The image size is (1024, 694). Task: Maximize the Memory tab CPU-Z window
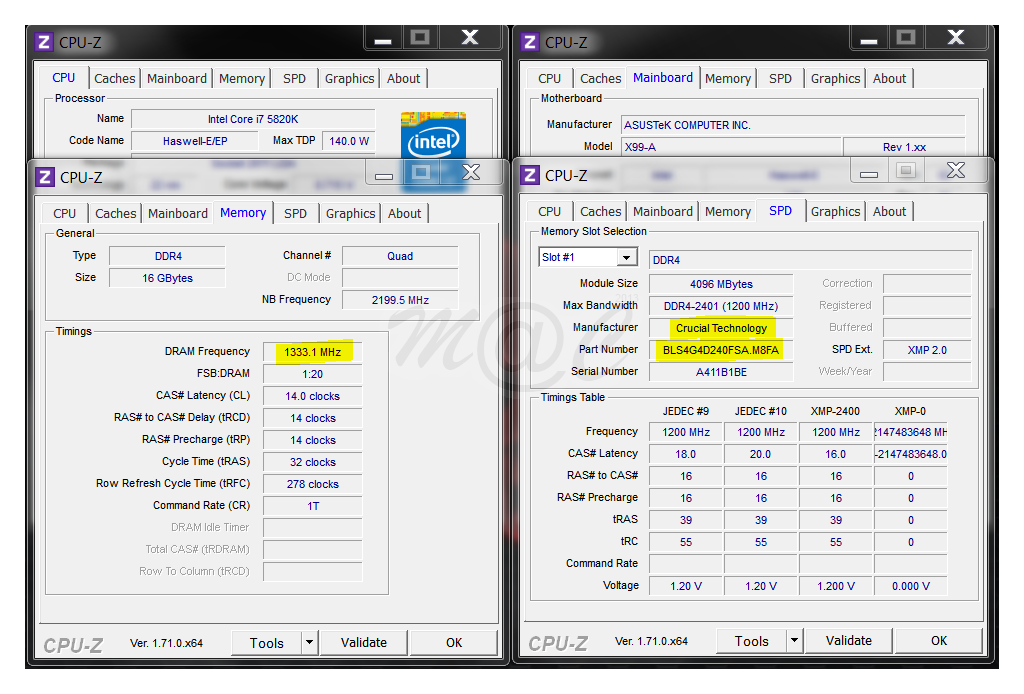[x=421, y=173]
